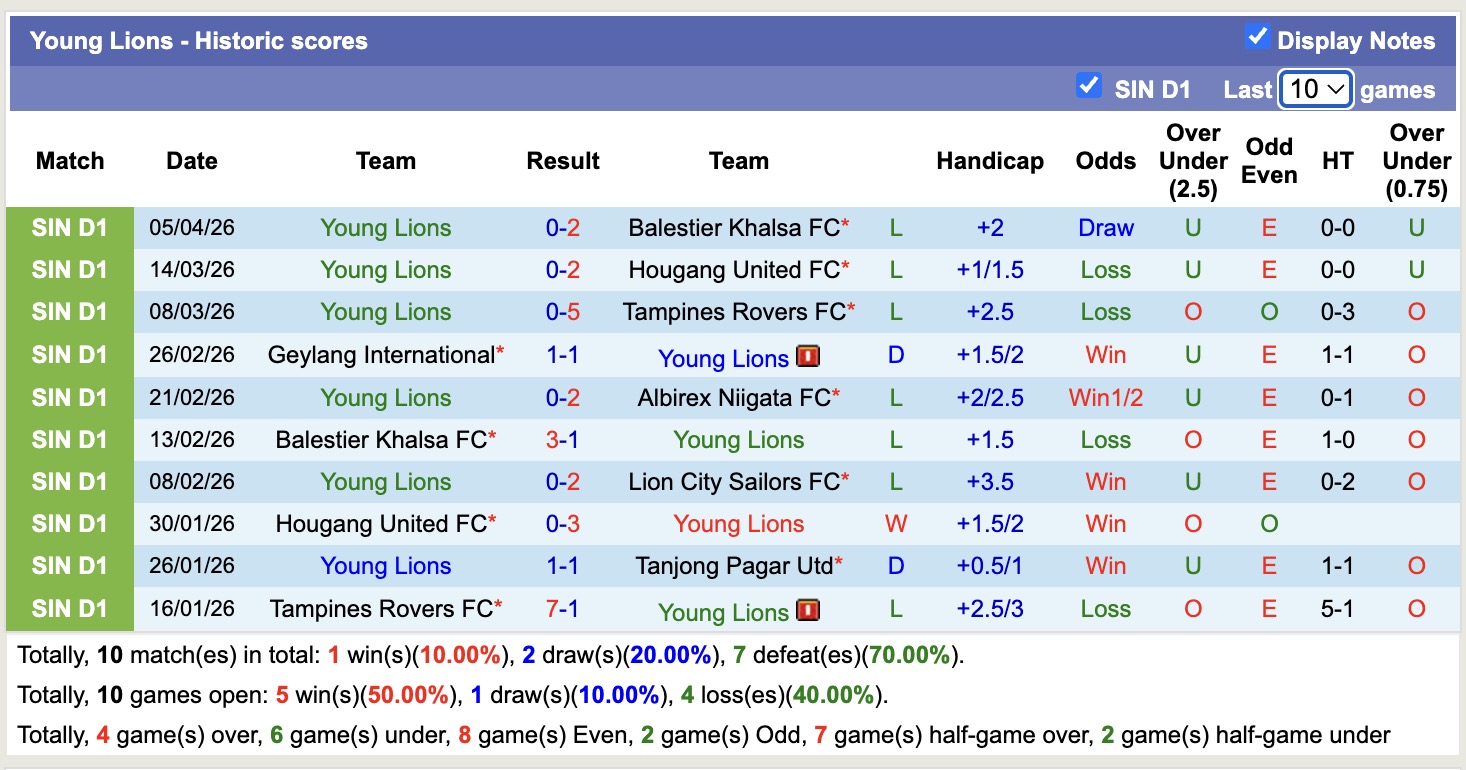Sort the table by the Date column header
Viewport: 1466px width, 770px height.
point(191,160)
